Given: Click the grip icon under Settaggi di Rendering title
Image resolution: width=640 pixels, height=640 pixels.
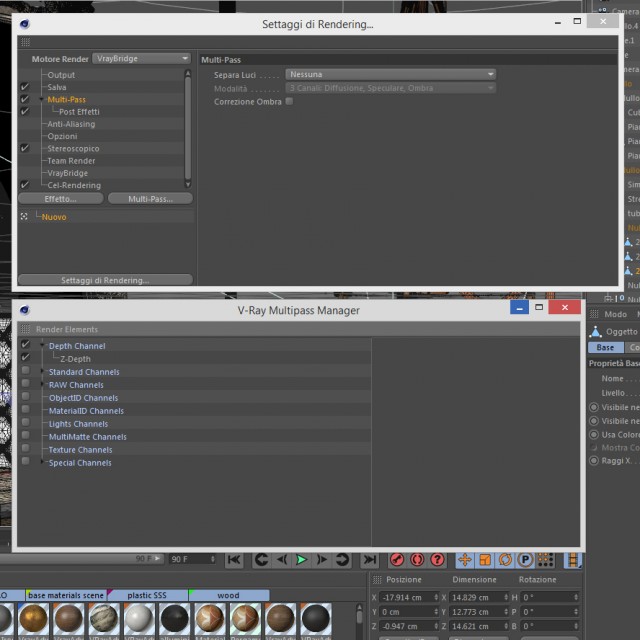Looking at the screenshot, I should point(25,42).
